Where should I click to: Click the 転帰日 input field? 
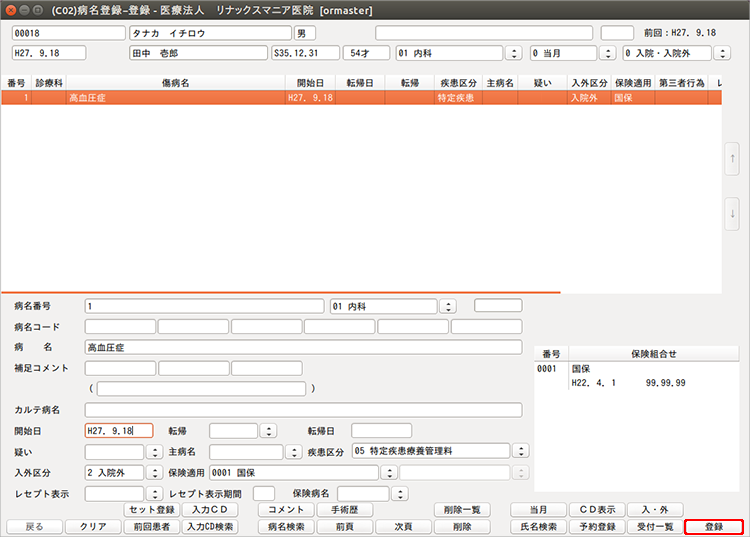(381, 431)
